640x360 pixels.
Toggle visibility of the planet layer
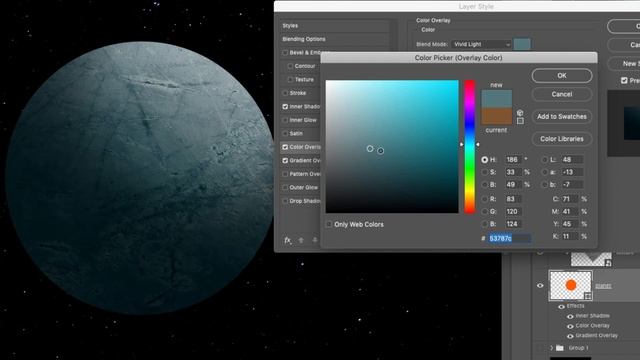pos(540,285)
